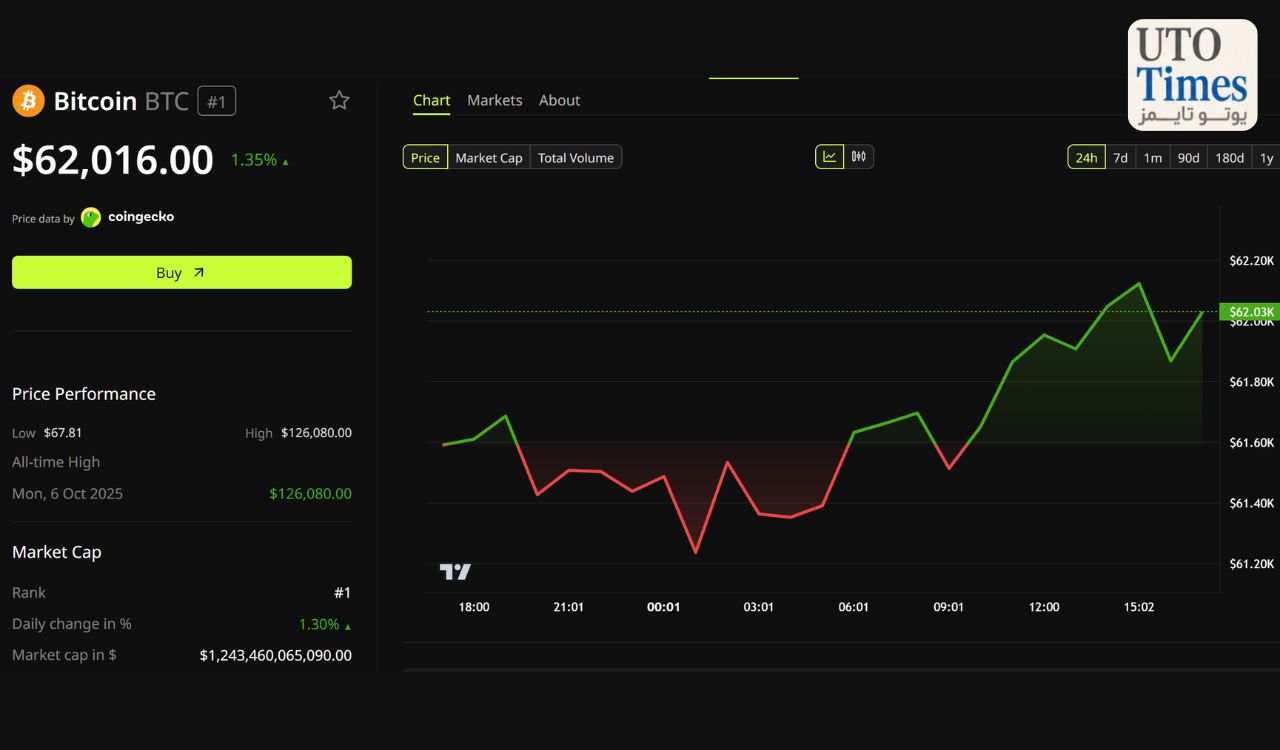Add Bitcoin to favorites with star icon
The image size is (1280, 750).
click(x=340, y=100)
